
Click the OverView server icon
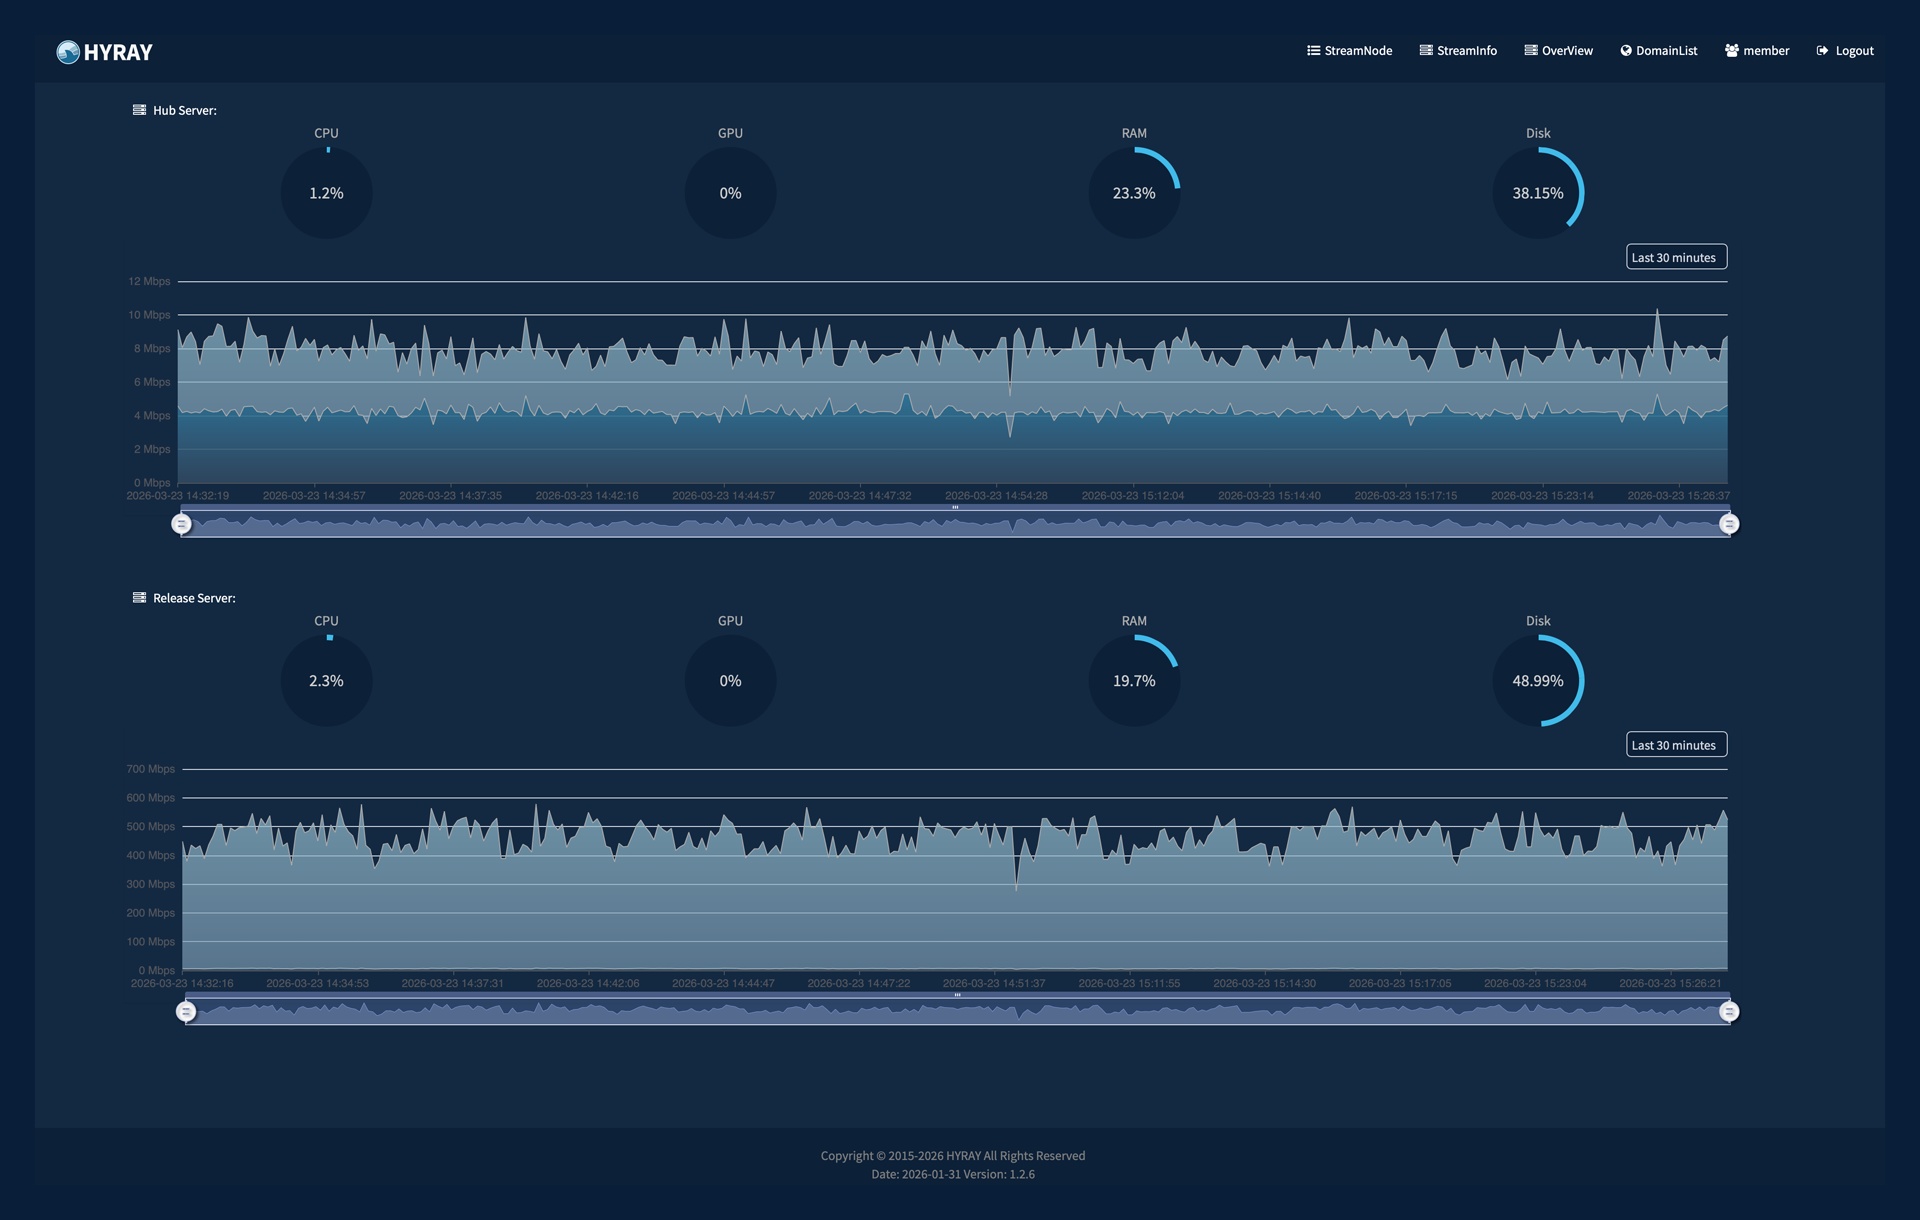(x=1530, y=50)
